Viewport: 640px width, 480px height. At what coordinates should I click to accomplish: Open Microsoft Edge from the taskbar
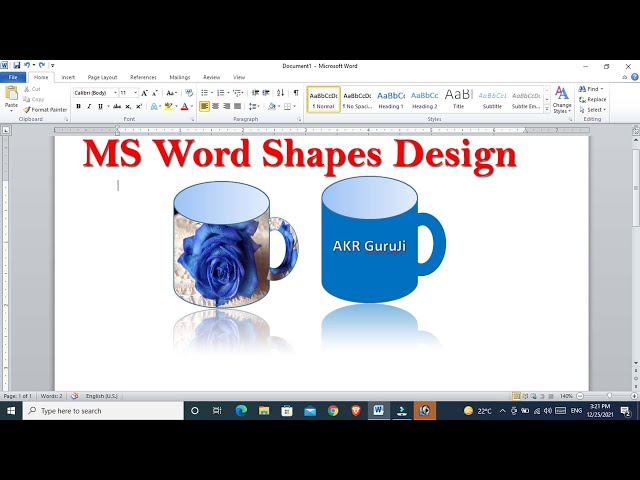tap(241, 411)
